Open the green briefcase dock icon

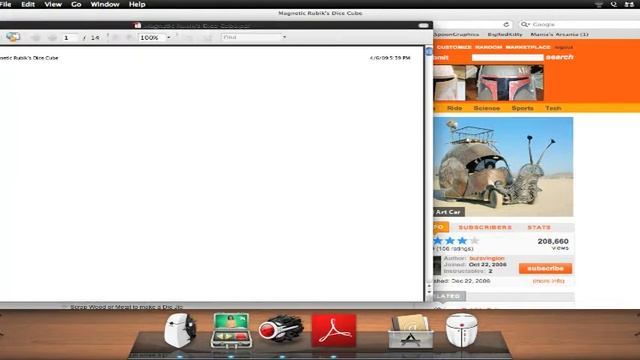(231, 331)
